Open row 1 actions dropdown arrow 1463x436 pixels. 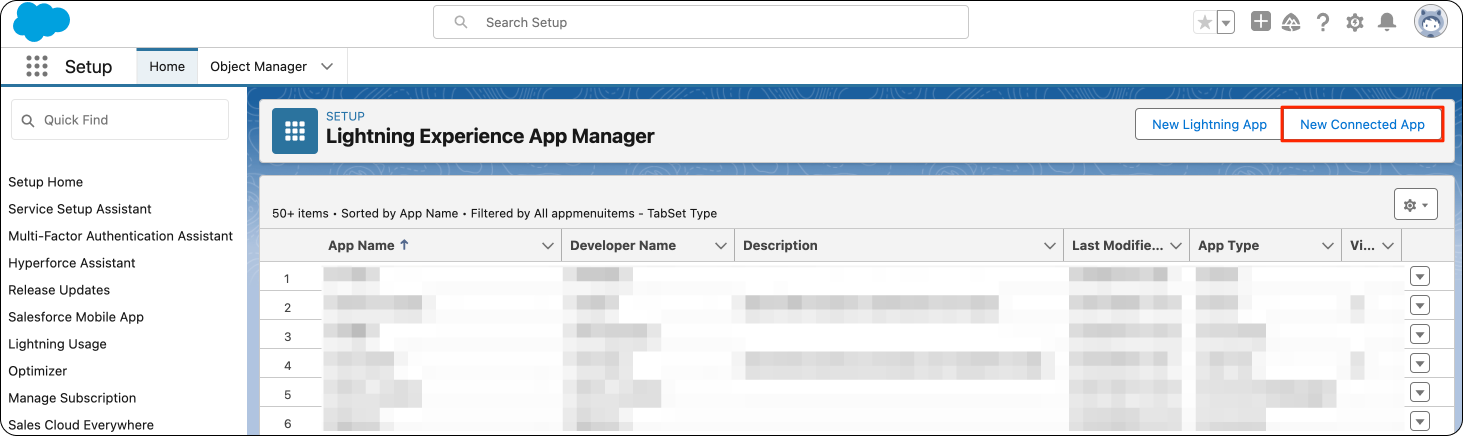(1420, 277)
